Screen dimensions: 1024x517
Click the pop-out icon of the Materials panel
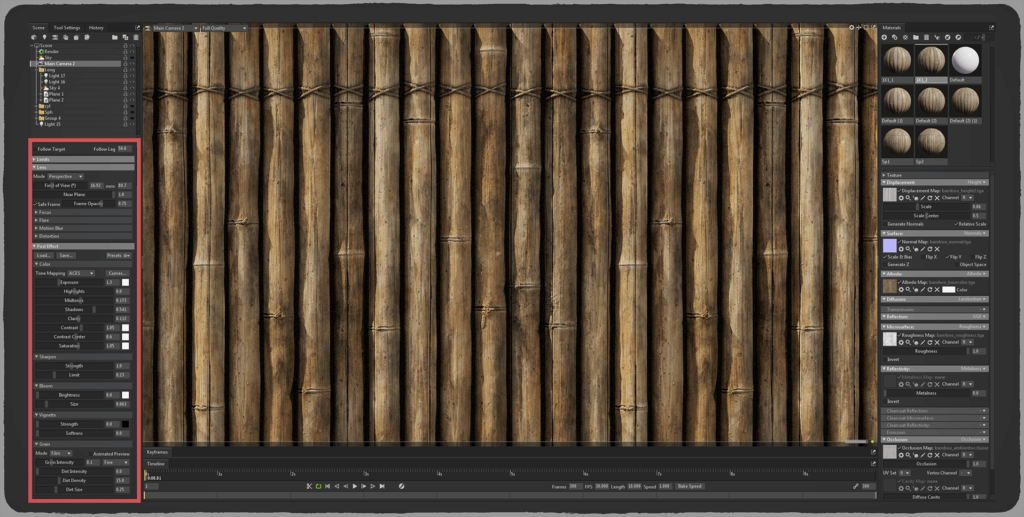pyautogui.click(x=991, y=27)
